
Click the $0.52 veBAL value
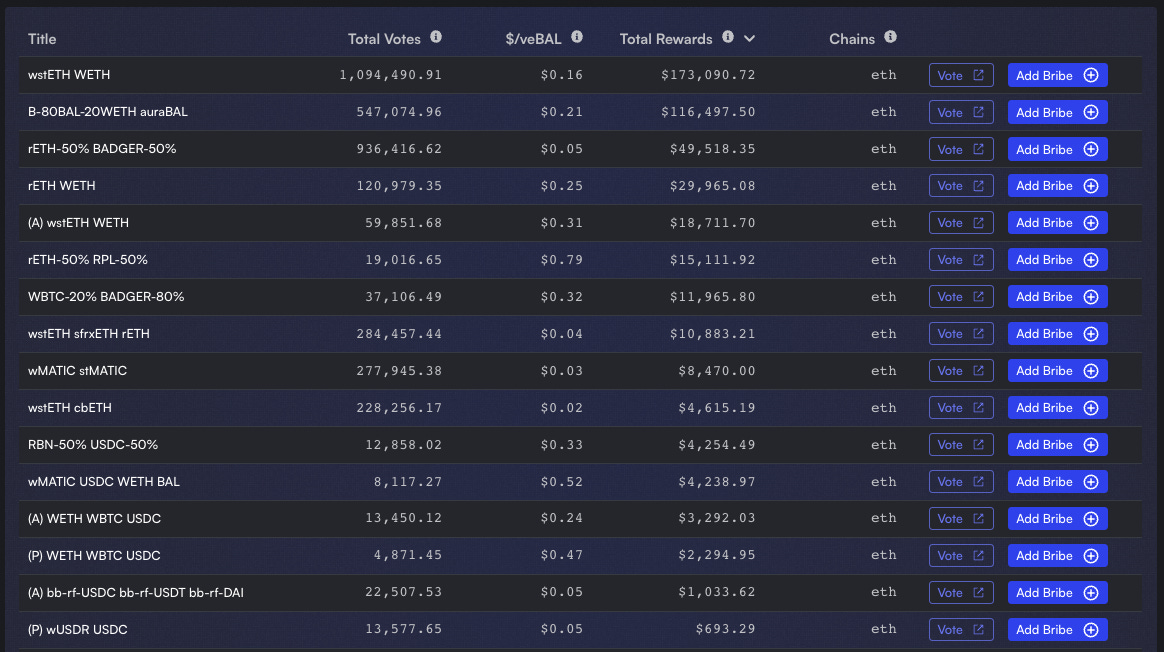coord(561,482)
